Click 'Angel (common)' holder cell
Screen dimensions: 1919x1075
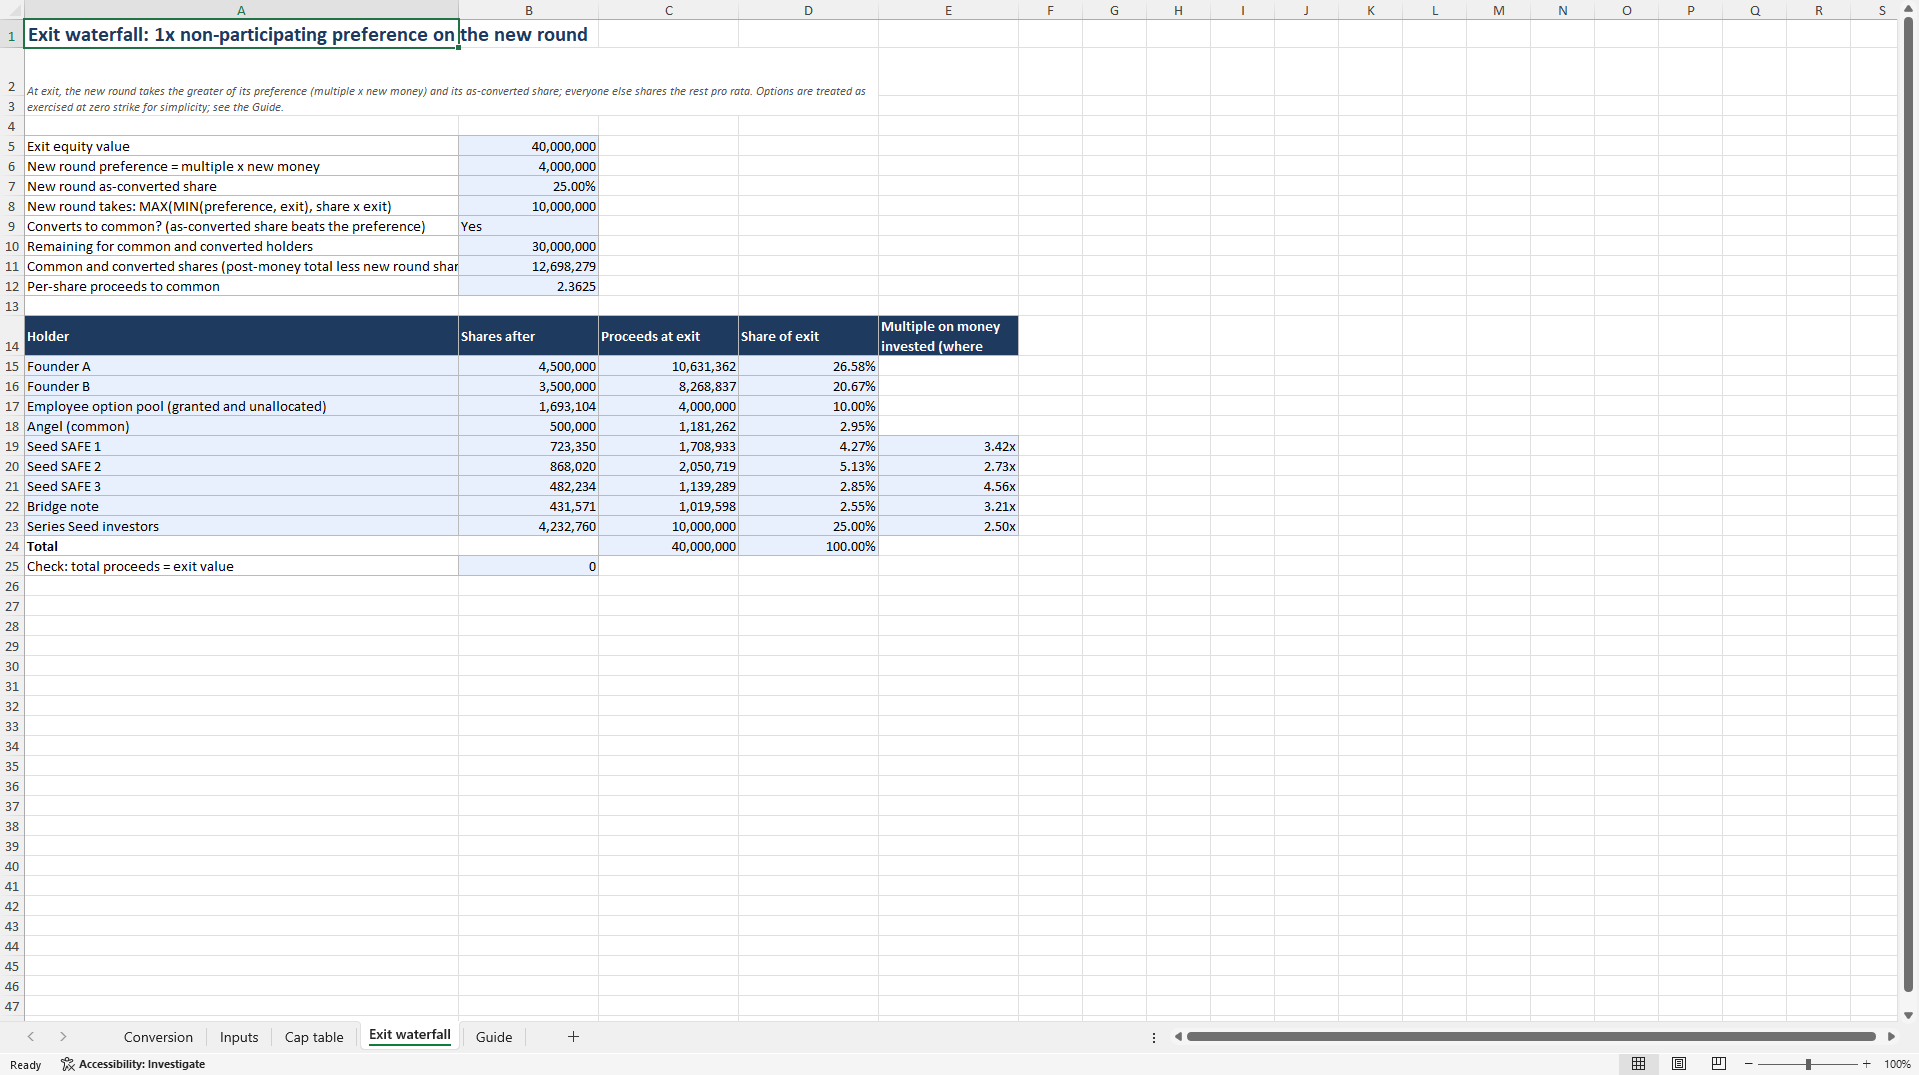coord(241,426)
